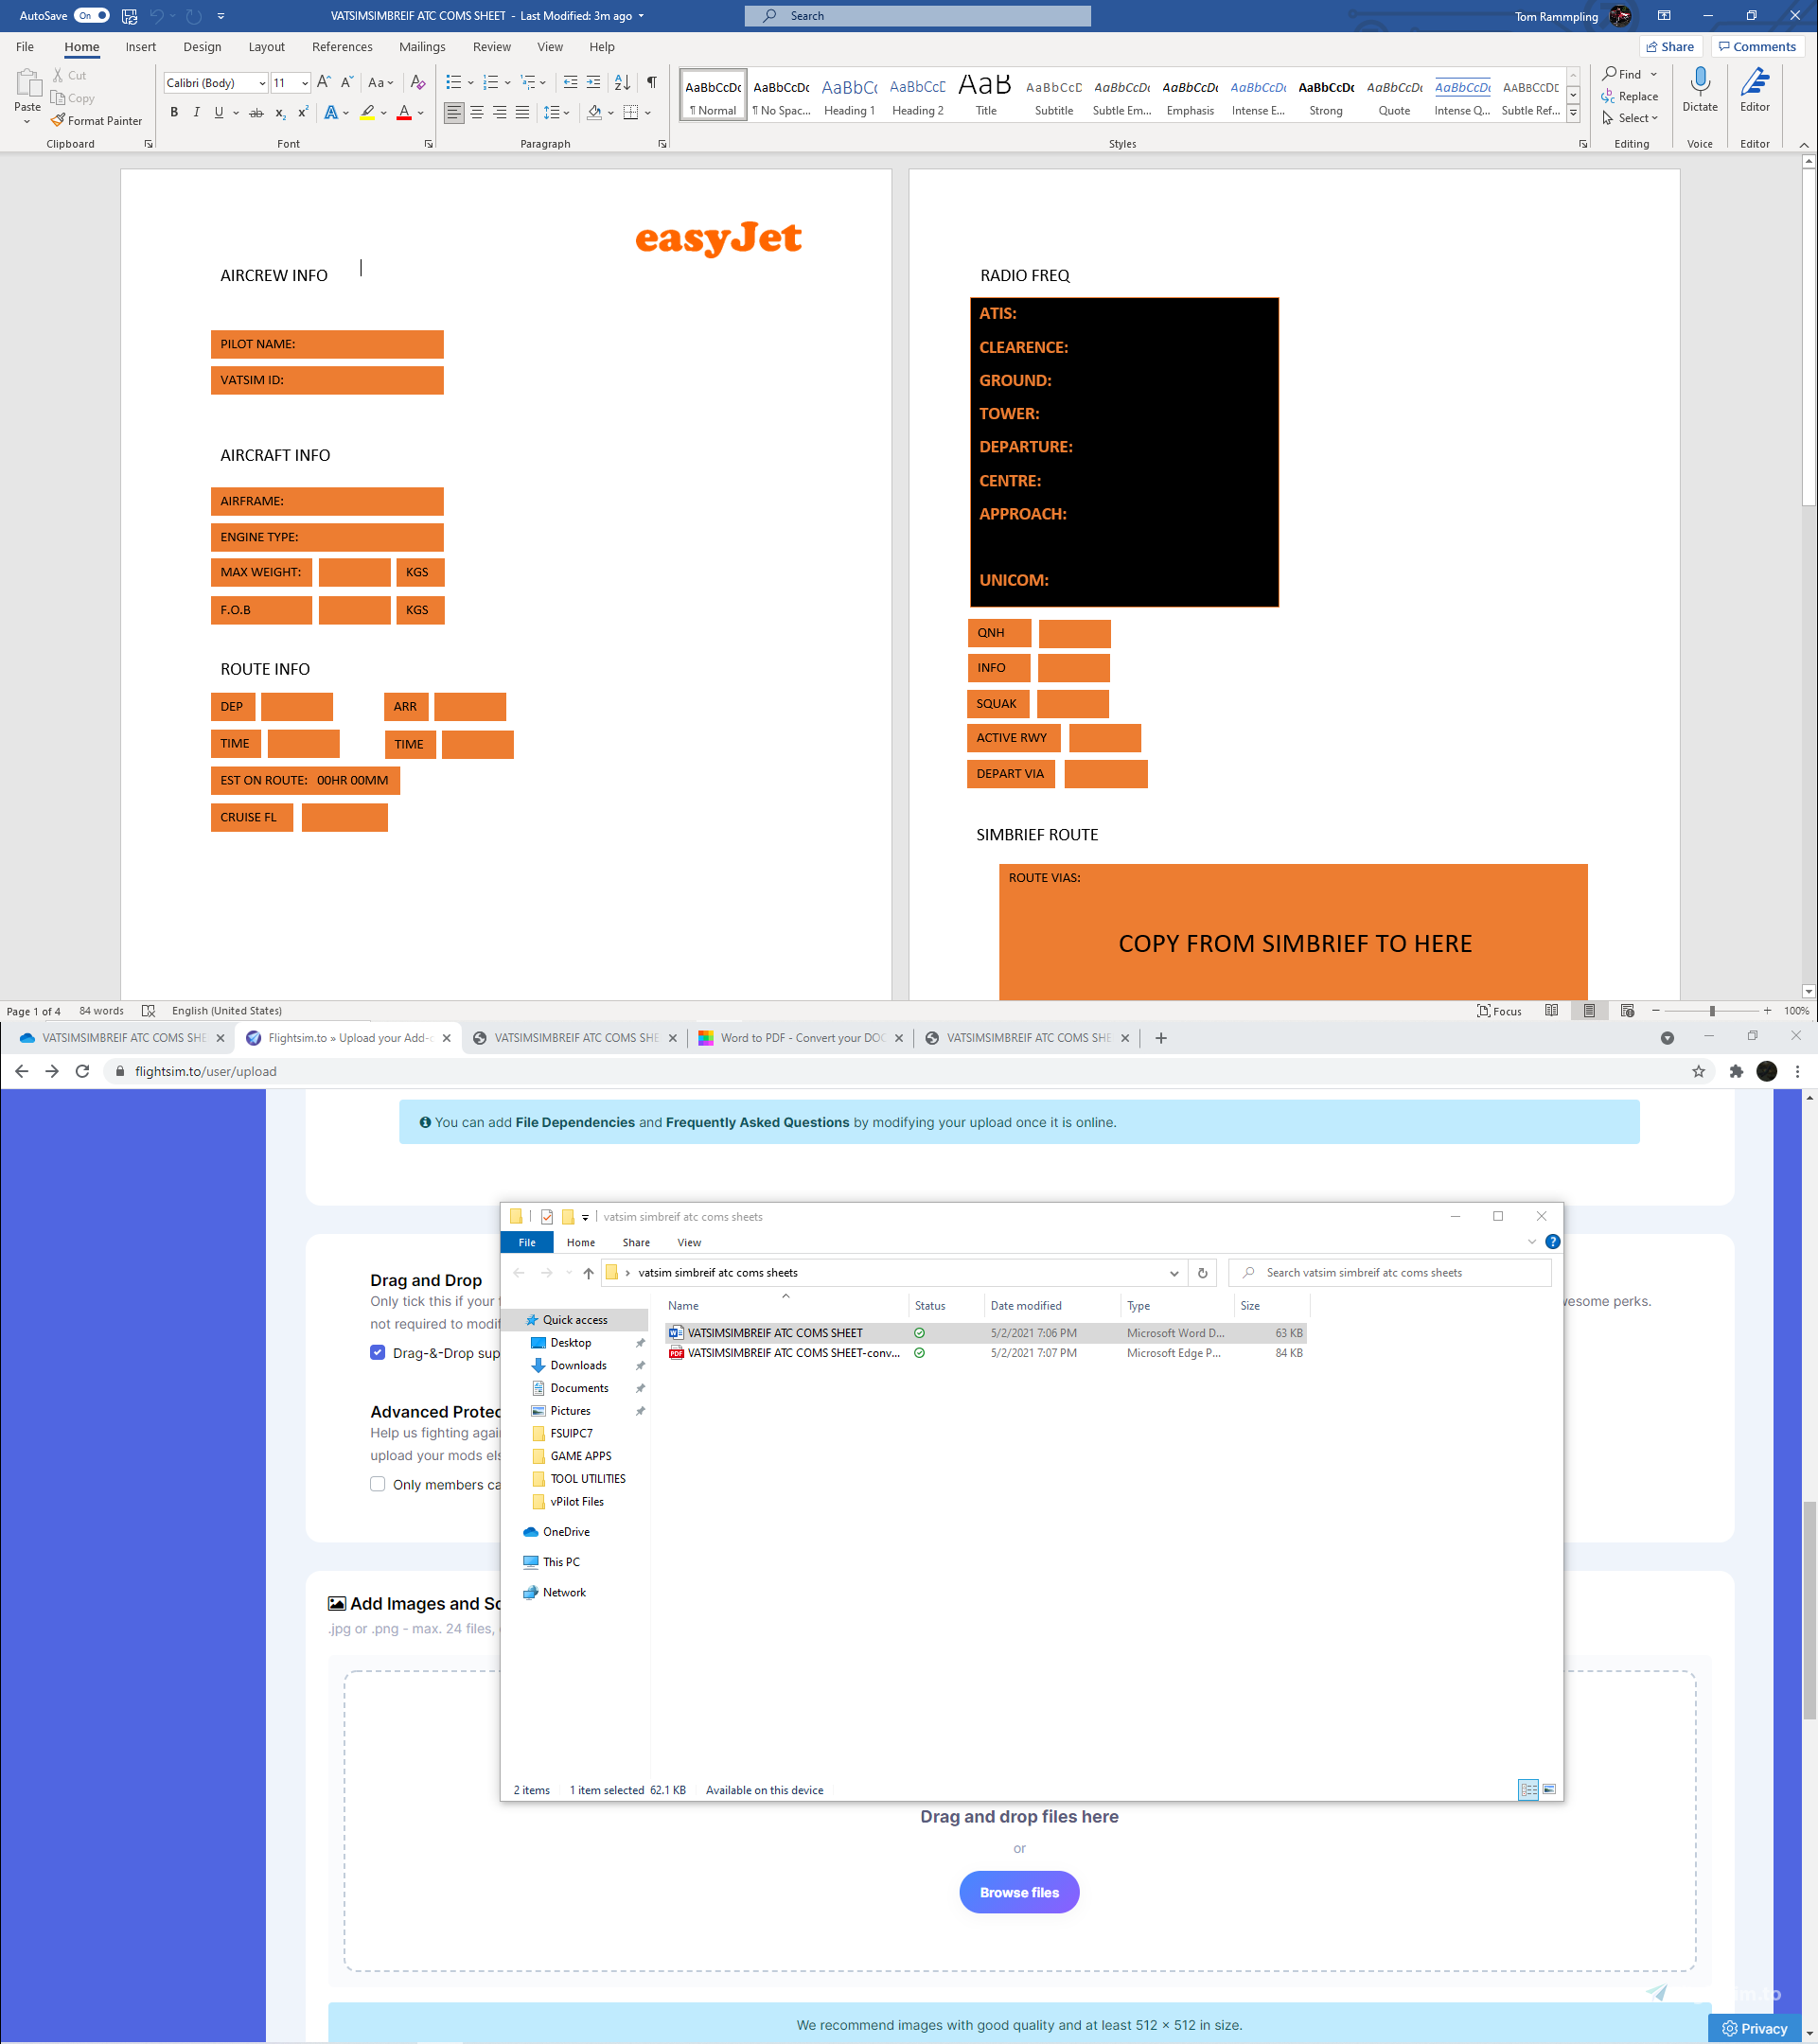Select the Format Painter tool
The width and height of the screenshot is (1818, 2044).
(x=97, y=120)
